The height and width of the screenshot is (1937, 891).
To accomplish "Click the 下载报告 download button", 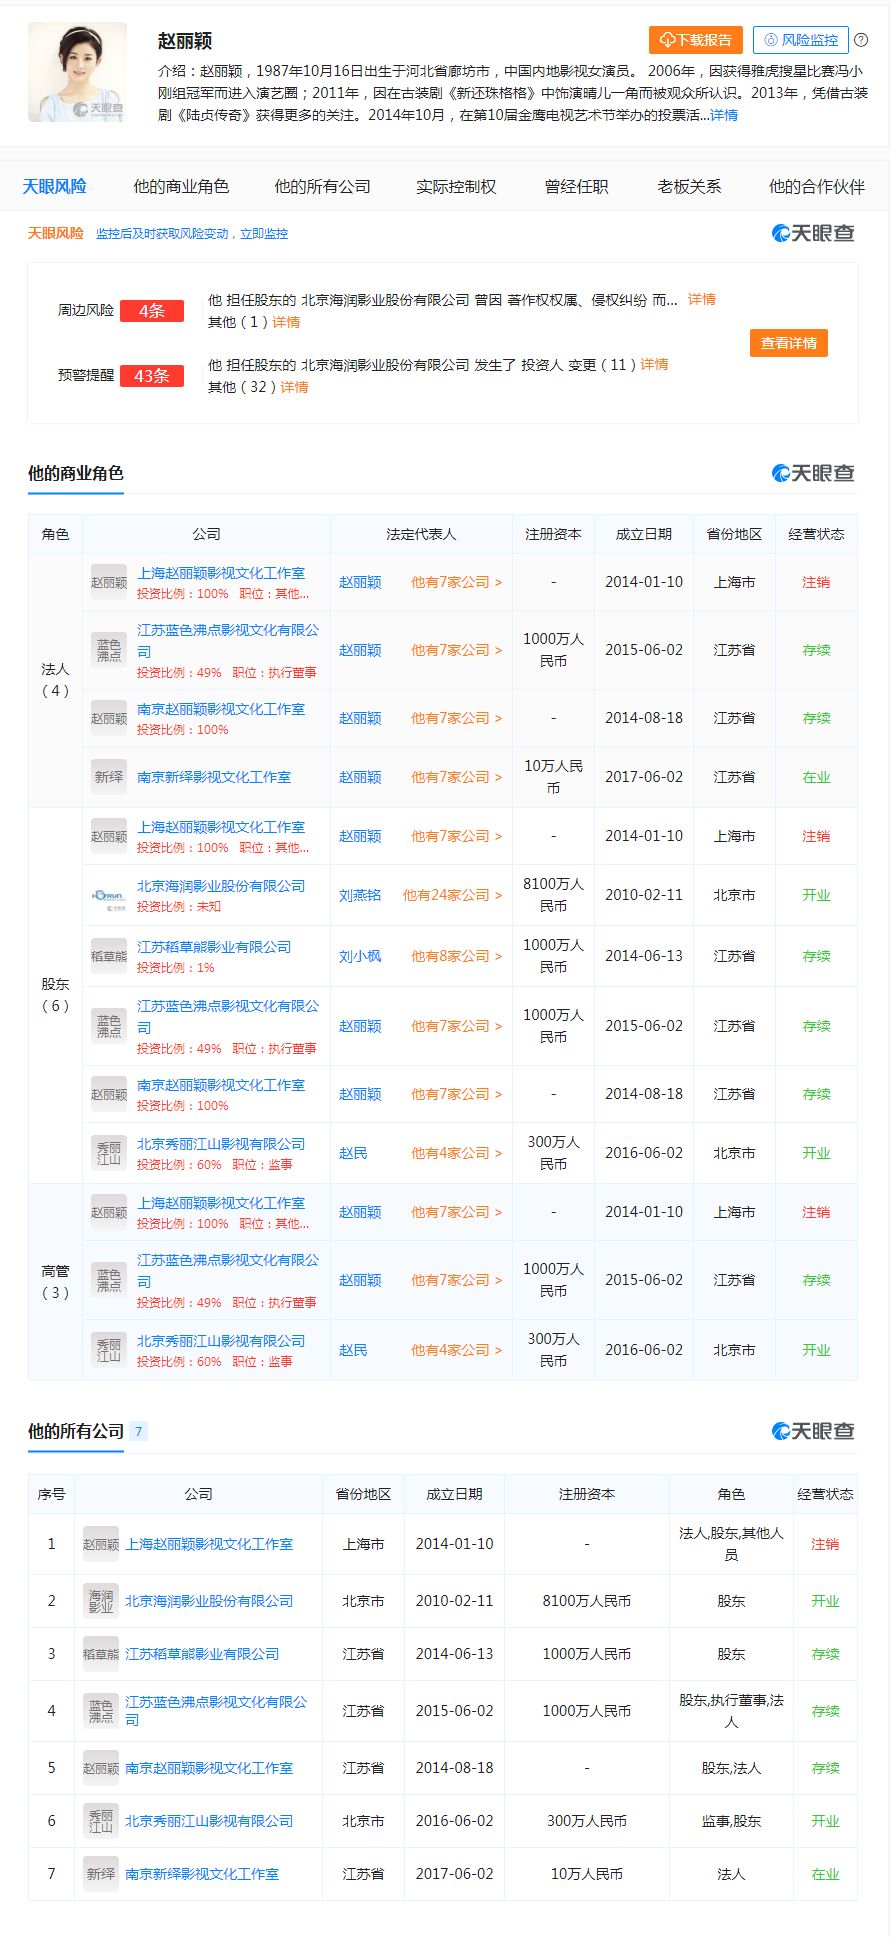I will (696, 40).
